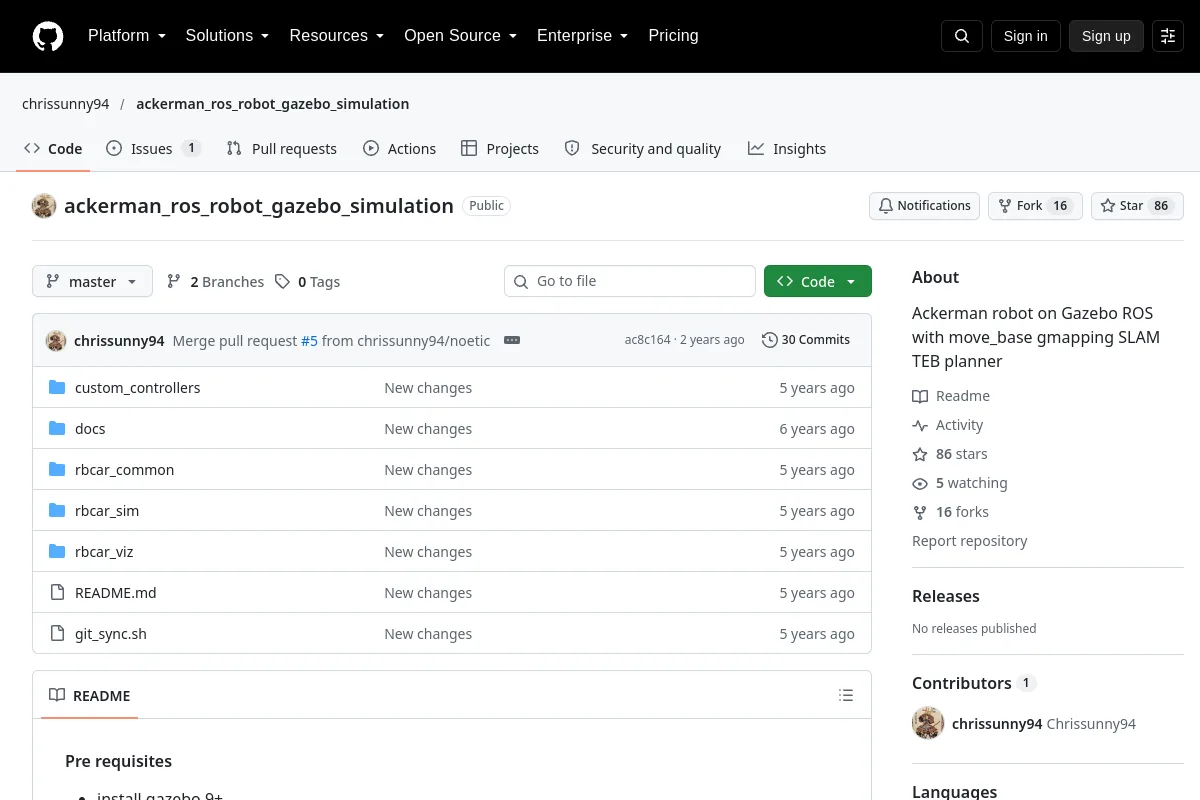Viewport: 1200px width, 800px height.
Task: Open the Security and quality tab
Action: point(643,148)
